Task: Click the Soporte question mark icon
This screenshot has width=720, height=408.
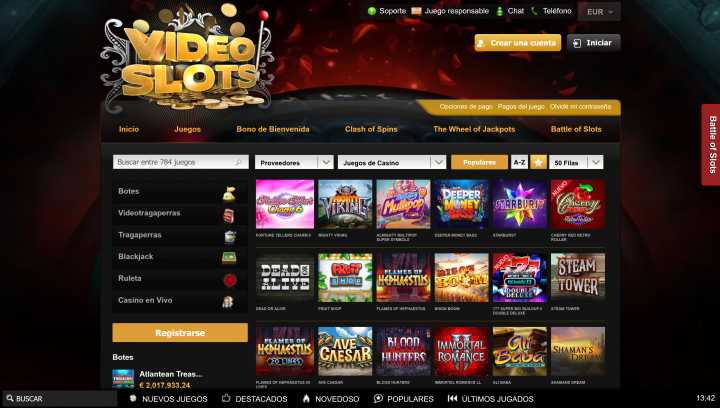Action: tap(372, 11)
